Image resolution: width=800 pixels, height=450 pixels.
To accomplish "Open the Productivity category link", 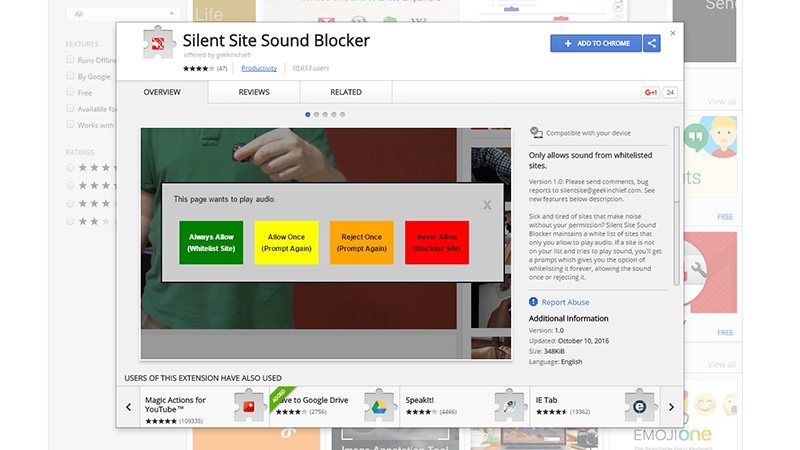I will coord(259,68).
